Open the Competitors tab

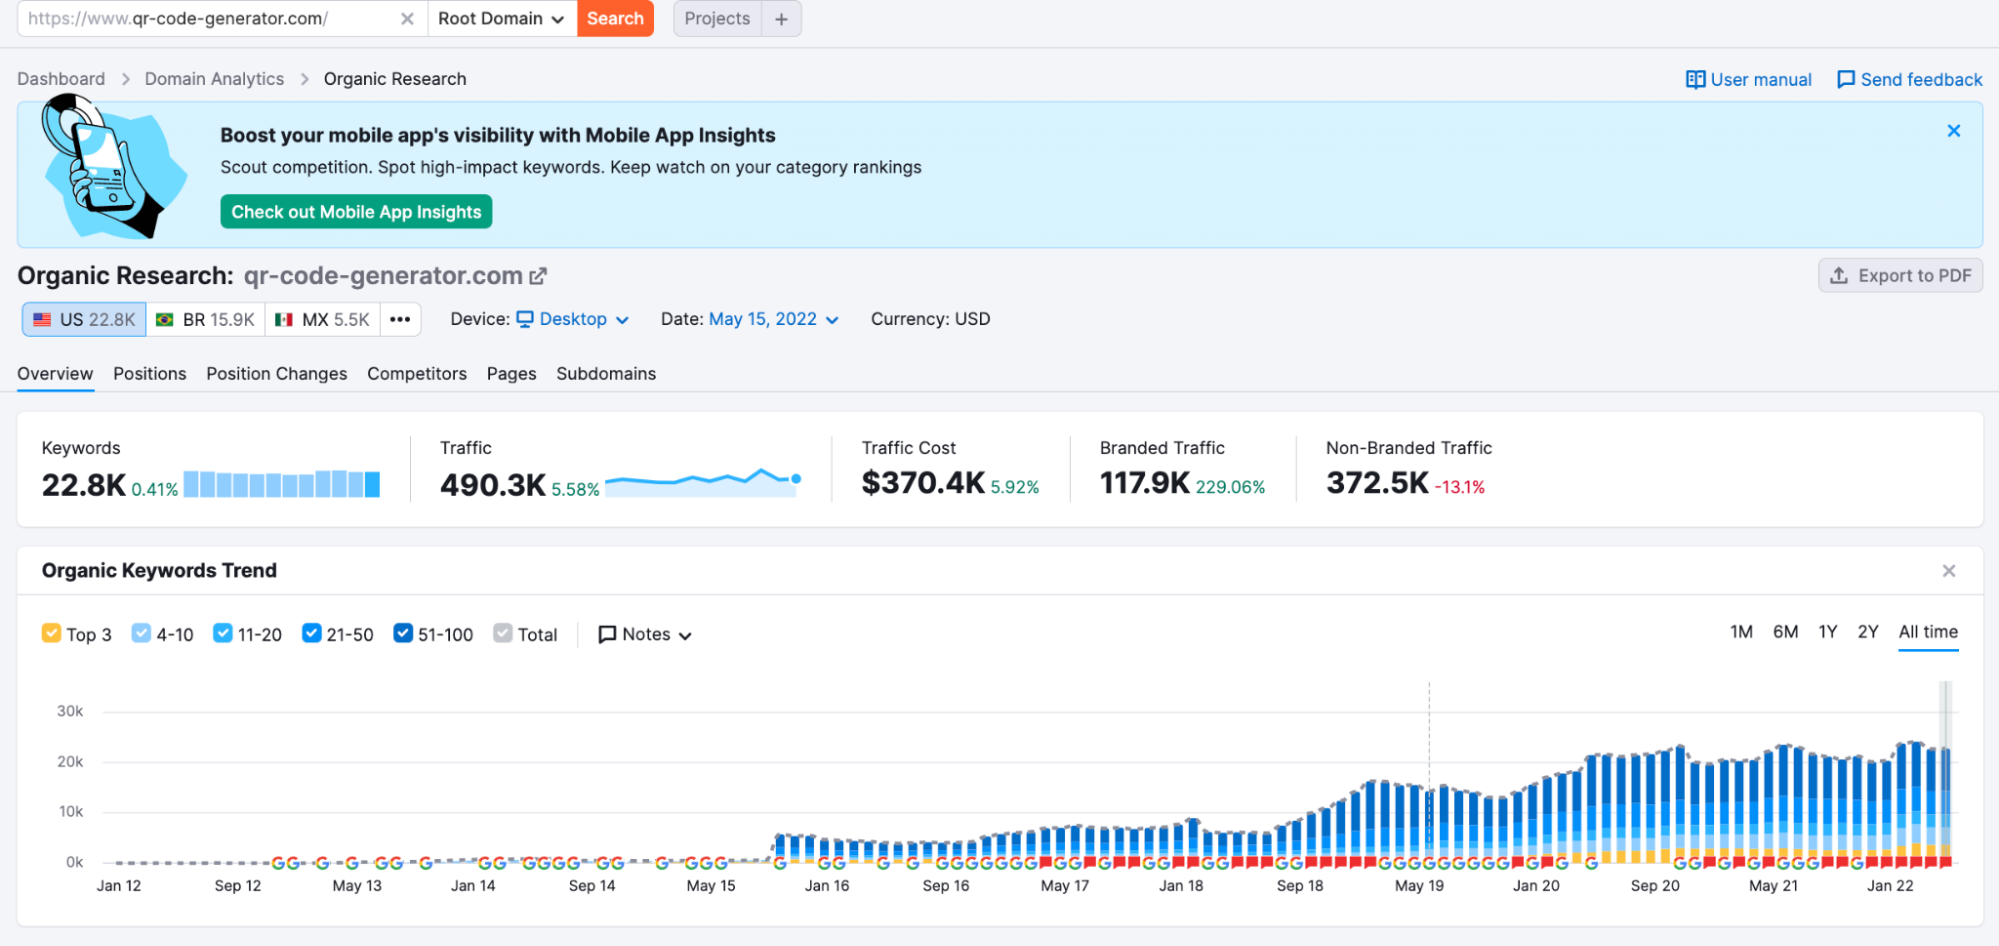[x=416, y=373]
